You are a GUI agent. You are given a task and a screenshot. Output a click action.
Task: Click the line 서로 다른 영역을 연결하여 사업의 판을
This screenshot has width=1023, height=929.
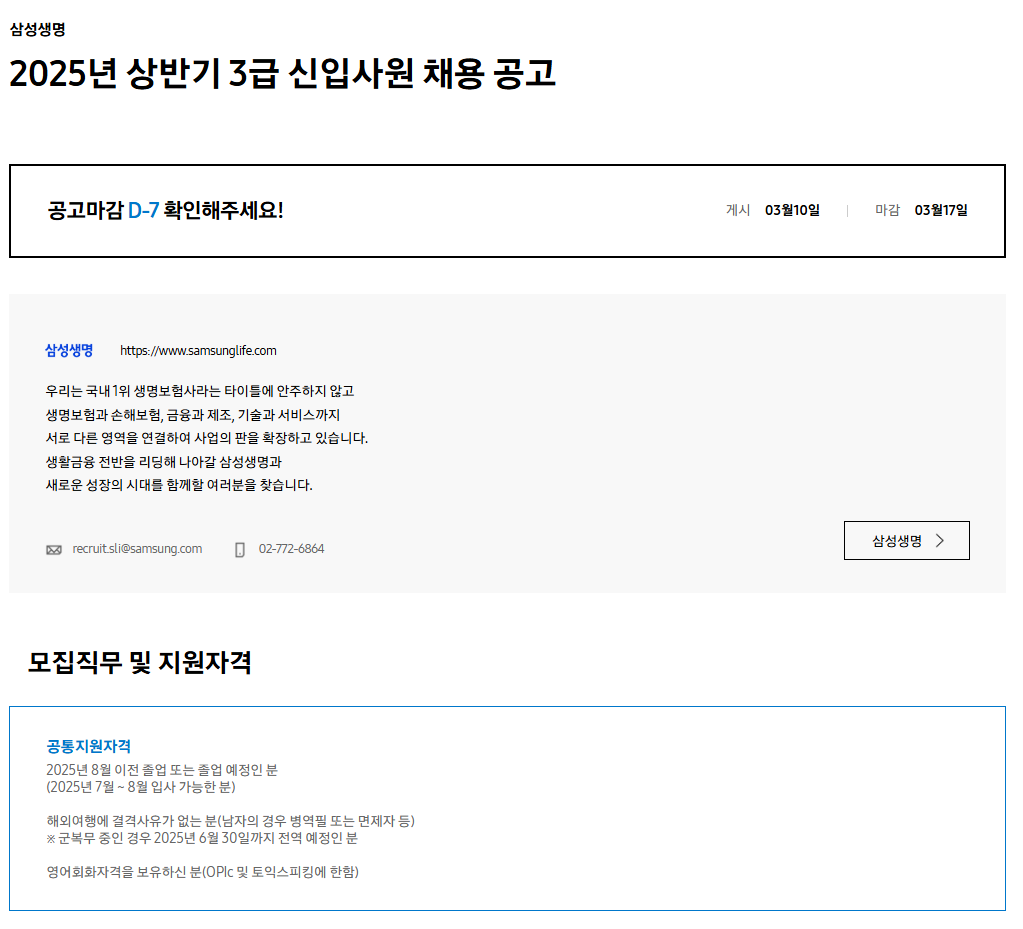207,438
